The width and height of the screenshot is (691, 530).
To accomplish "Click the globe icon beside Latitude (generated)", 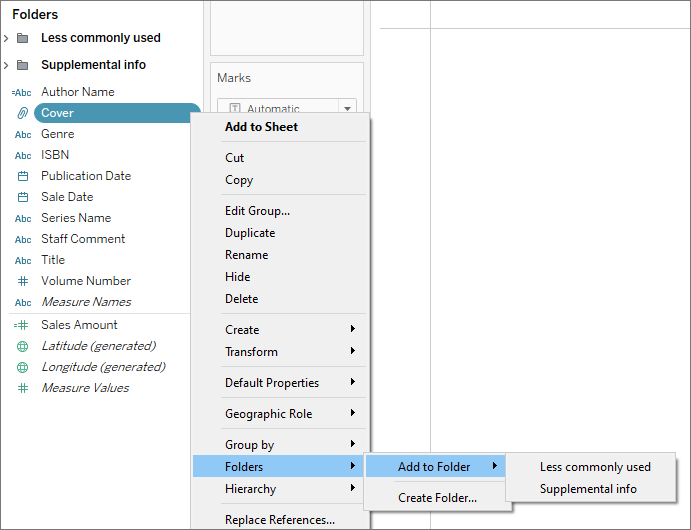I will [x=22, y=346].
